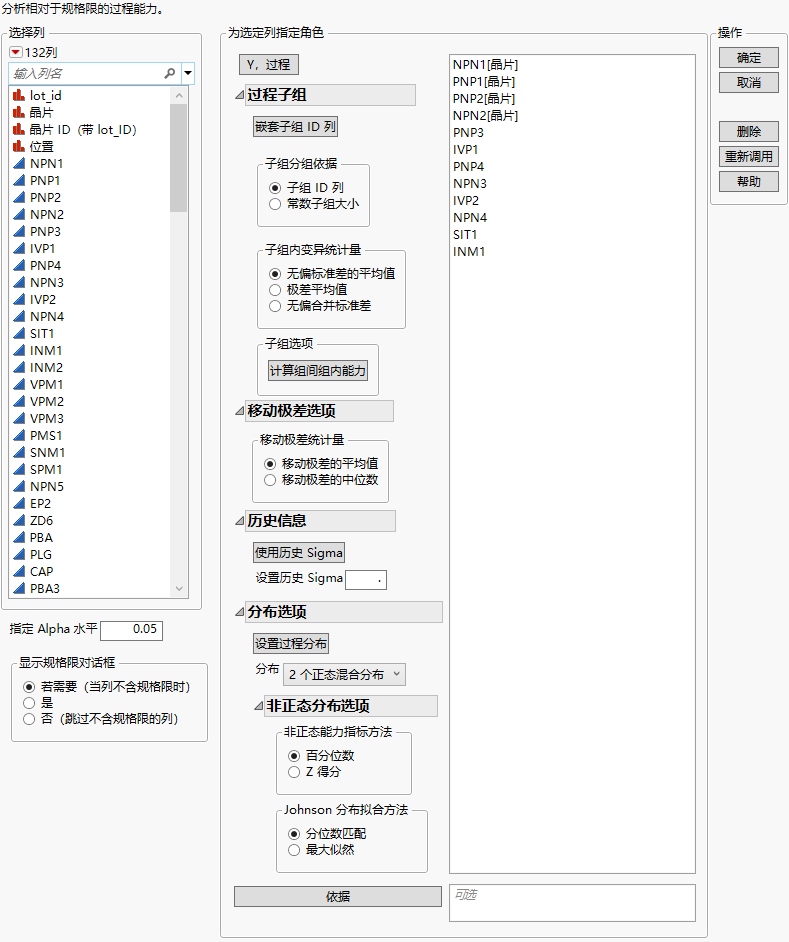Select 移动极差的中位数 radio option
This screenshot has width=789, height=942.
click(270, 480)
